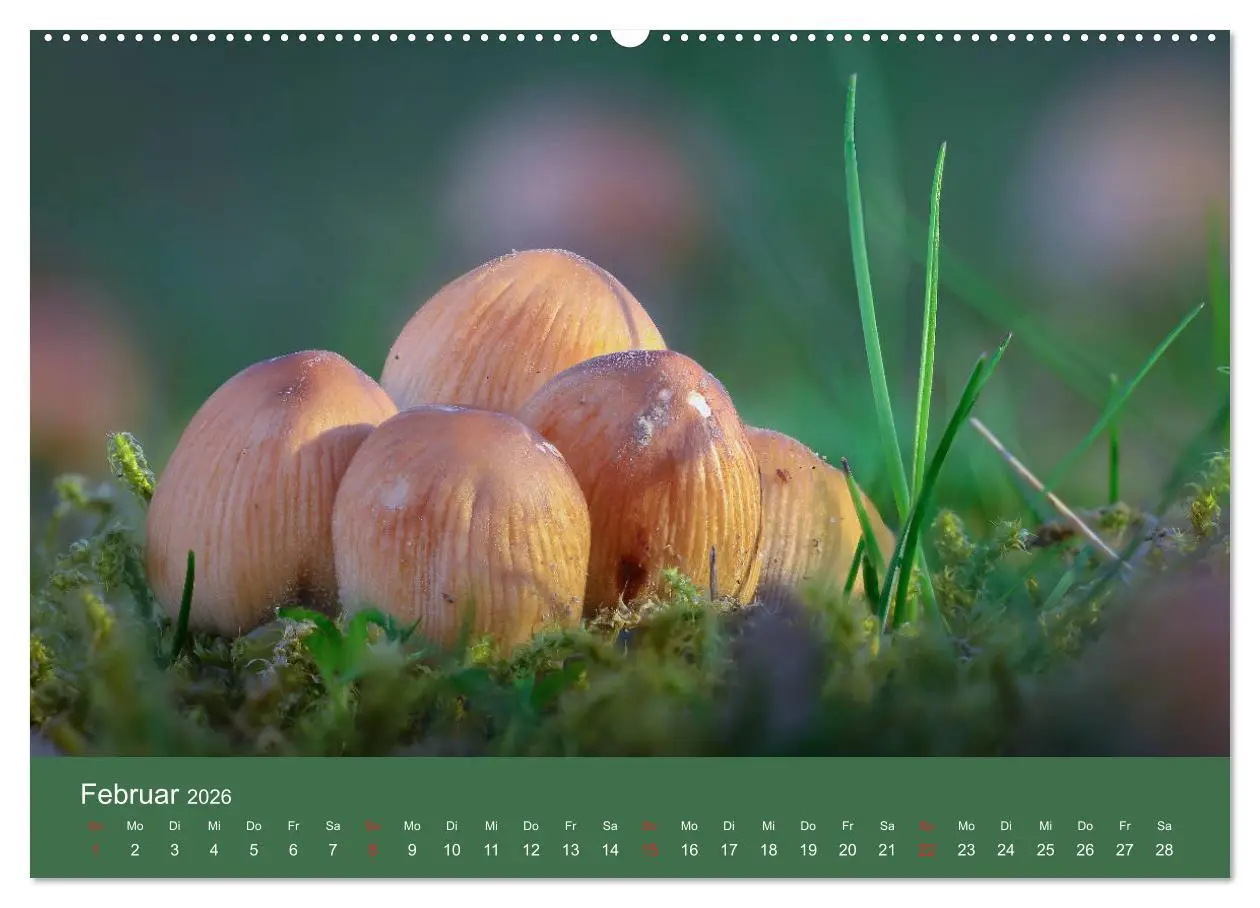Select the date 17 in the calendar row
The height and width of the screenshot is (908, 1260).
pos(729,850)
